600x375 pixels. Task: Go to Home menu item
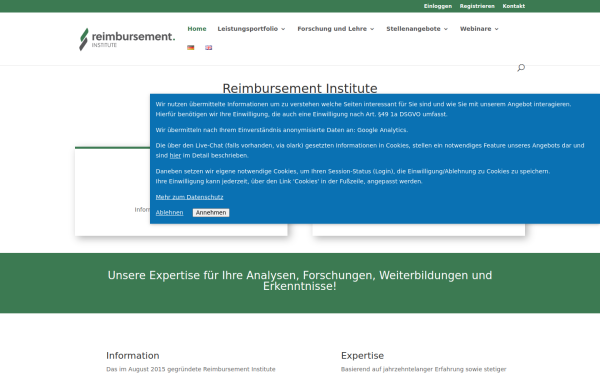click(x=197, y=29)
